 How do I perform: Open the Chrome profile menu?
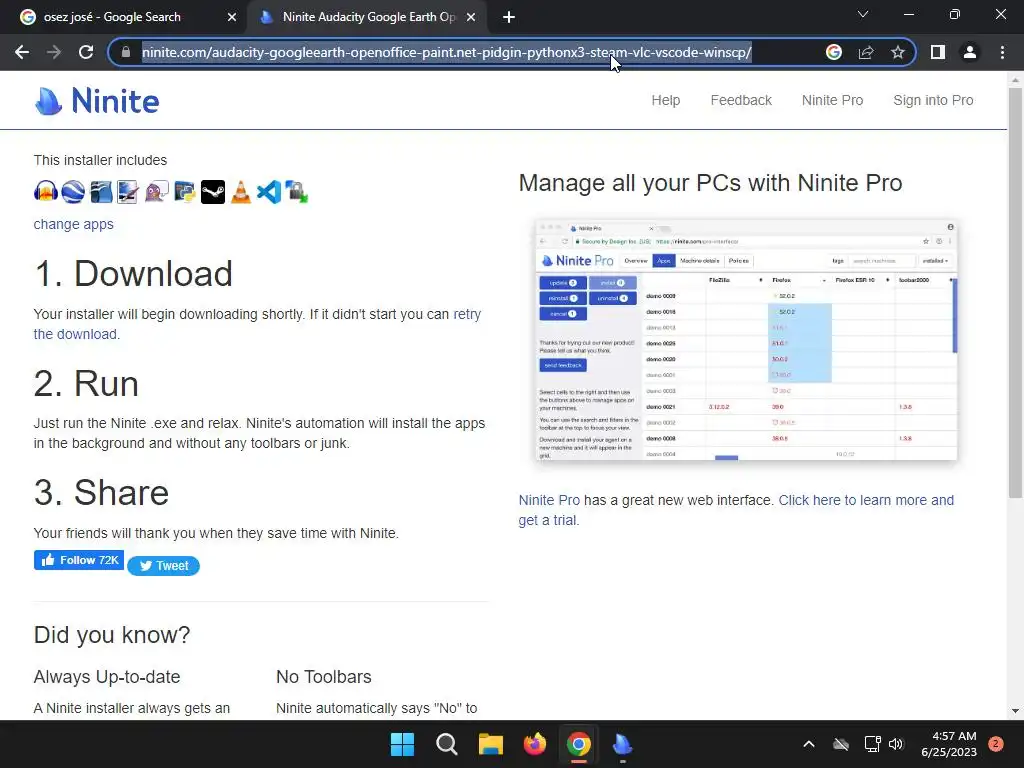tap(970, 52)
